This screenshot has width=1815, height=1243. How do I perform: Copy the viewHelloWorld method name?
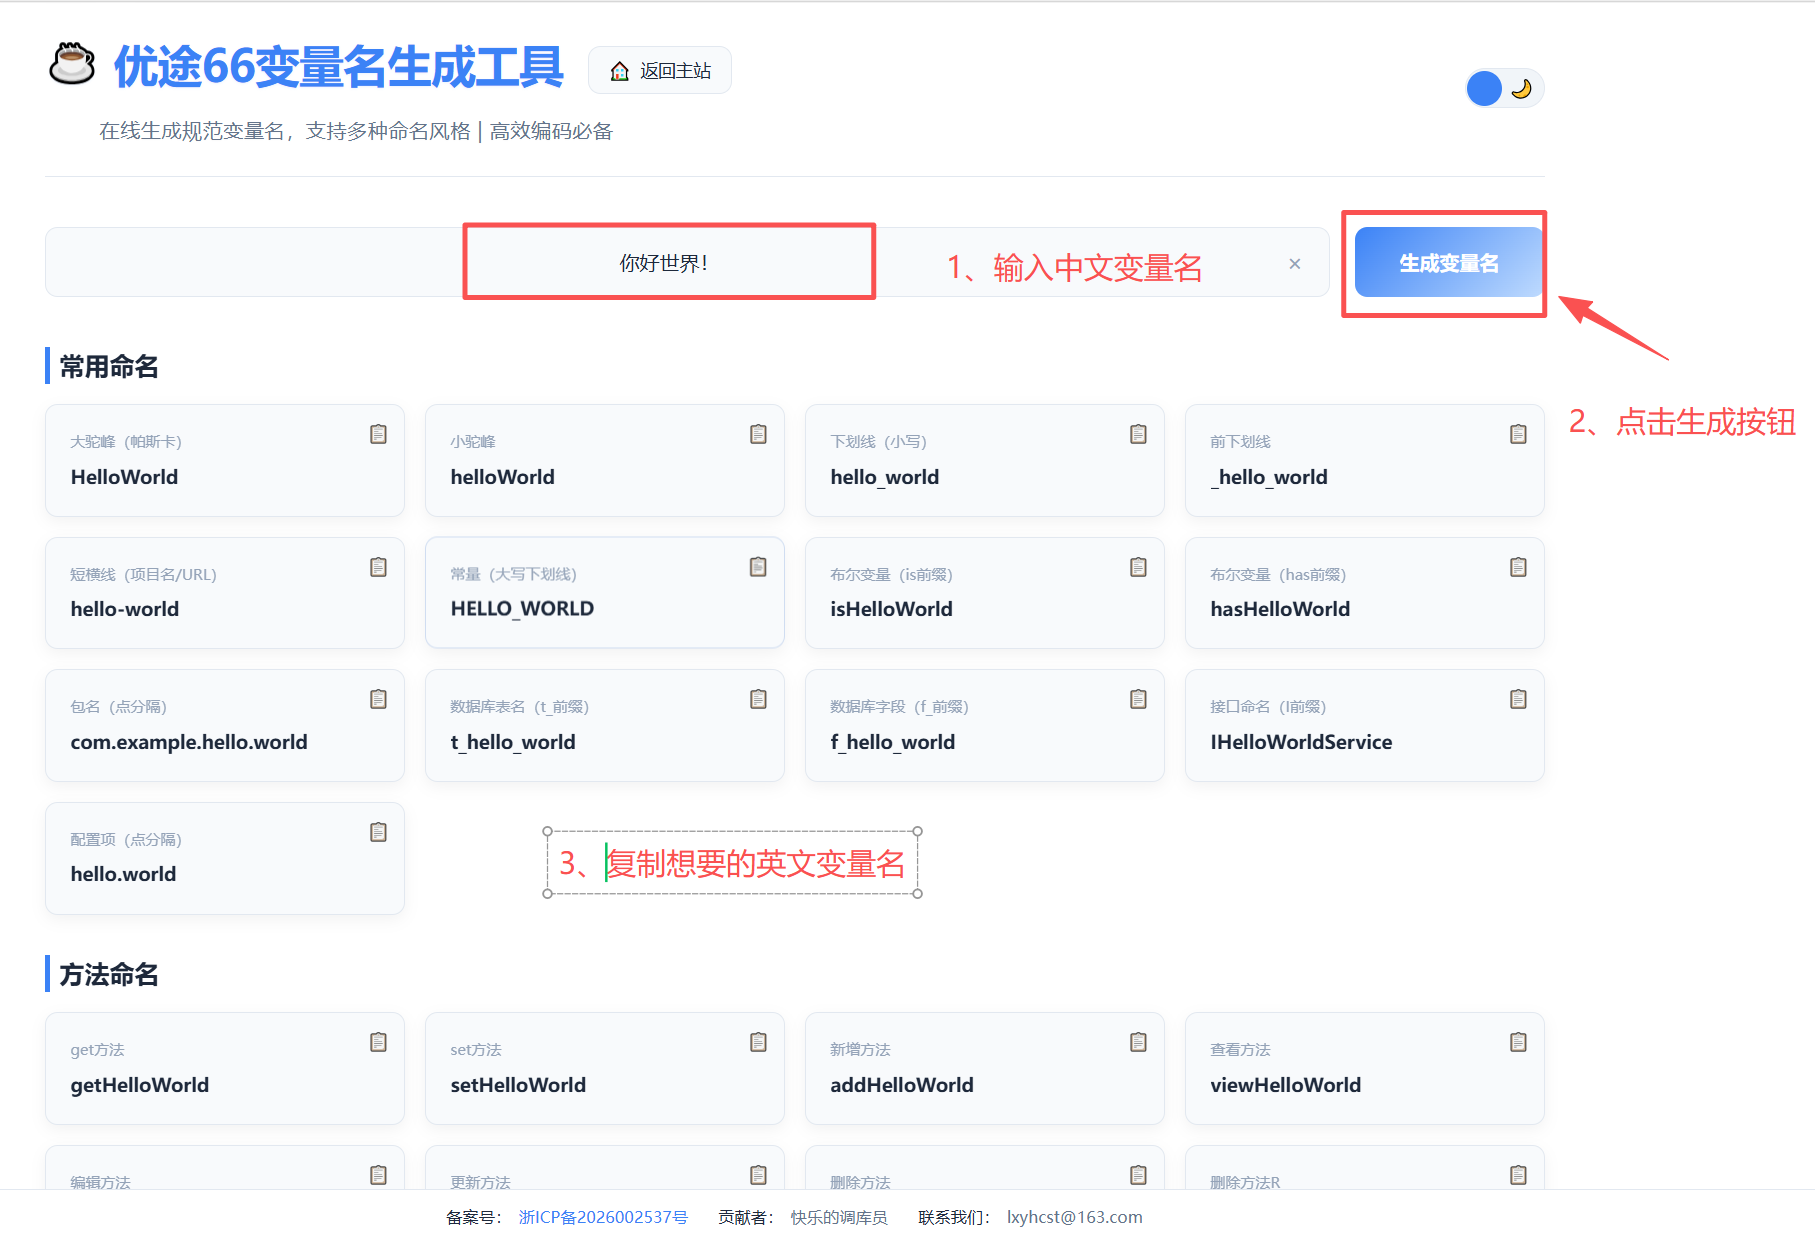[1518, 1042]
